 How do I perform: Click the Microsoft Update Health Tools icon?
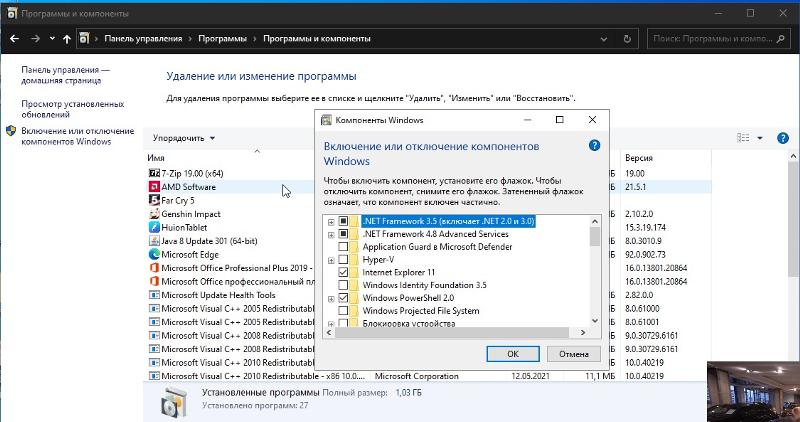click(x=154, y=295)
